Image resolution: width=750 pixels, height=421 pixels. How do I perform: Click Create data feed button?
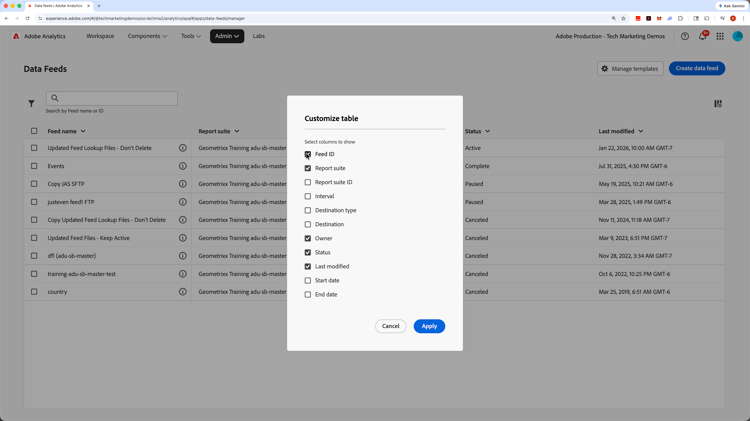point(697,68)
